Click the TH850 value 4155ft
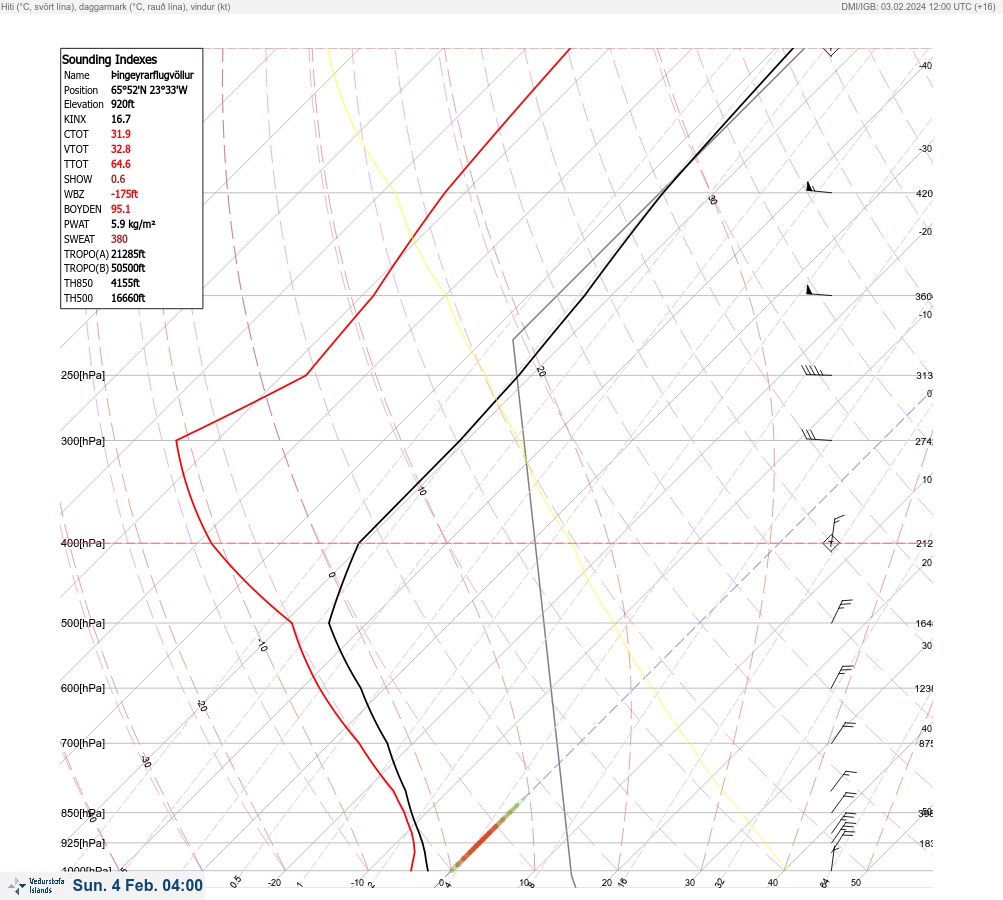The height and width of the screenshot is (900, 1003). [125, 283]
